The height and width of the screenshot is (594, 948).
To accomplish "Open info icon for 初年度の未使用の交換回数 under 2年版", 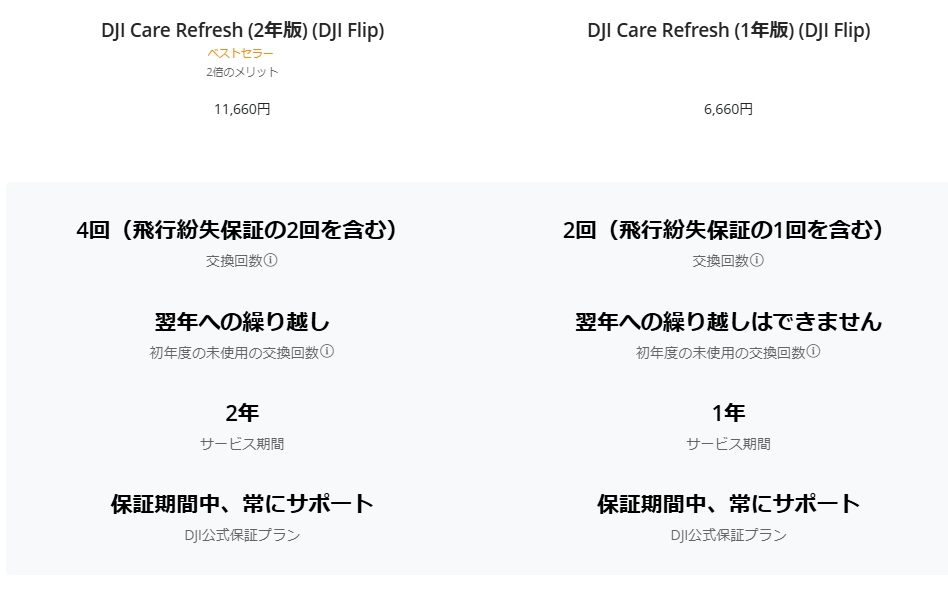I will point(327,352).
